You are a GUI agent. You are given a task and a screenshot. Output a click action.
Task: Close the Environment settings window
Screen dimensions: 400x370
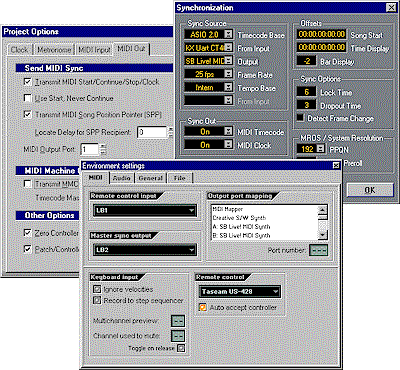(x=336, y=165)
